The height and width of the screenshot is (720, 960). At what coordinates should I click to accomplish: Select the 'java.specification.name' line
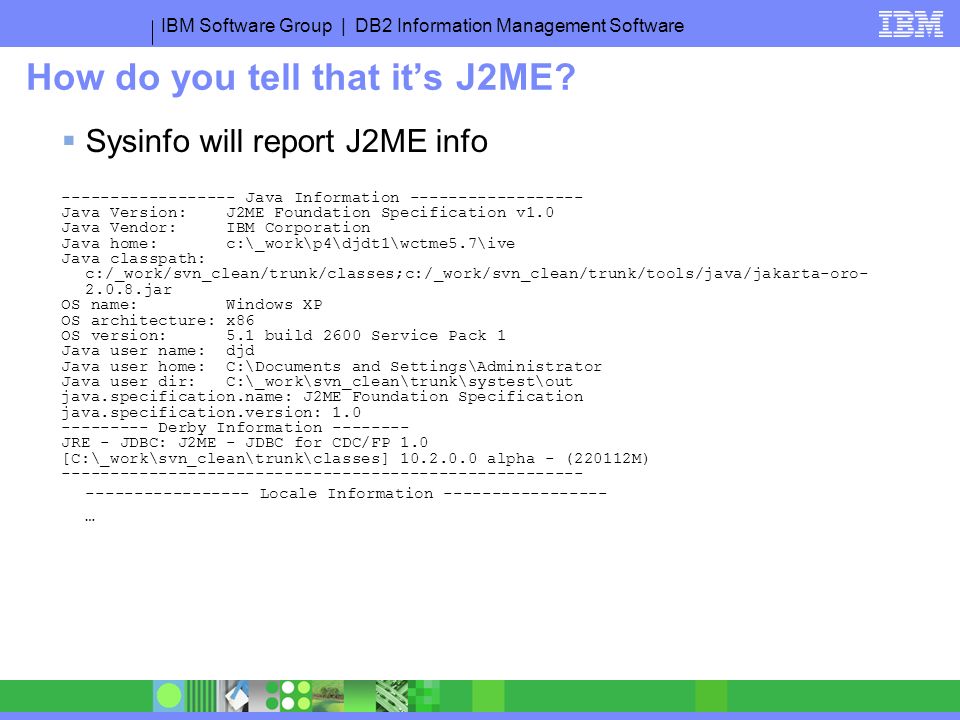(322, 397)
